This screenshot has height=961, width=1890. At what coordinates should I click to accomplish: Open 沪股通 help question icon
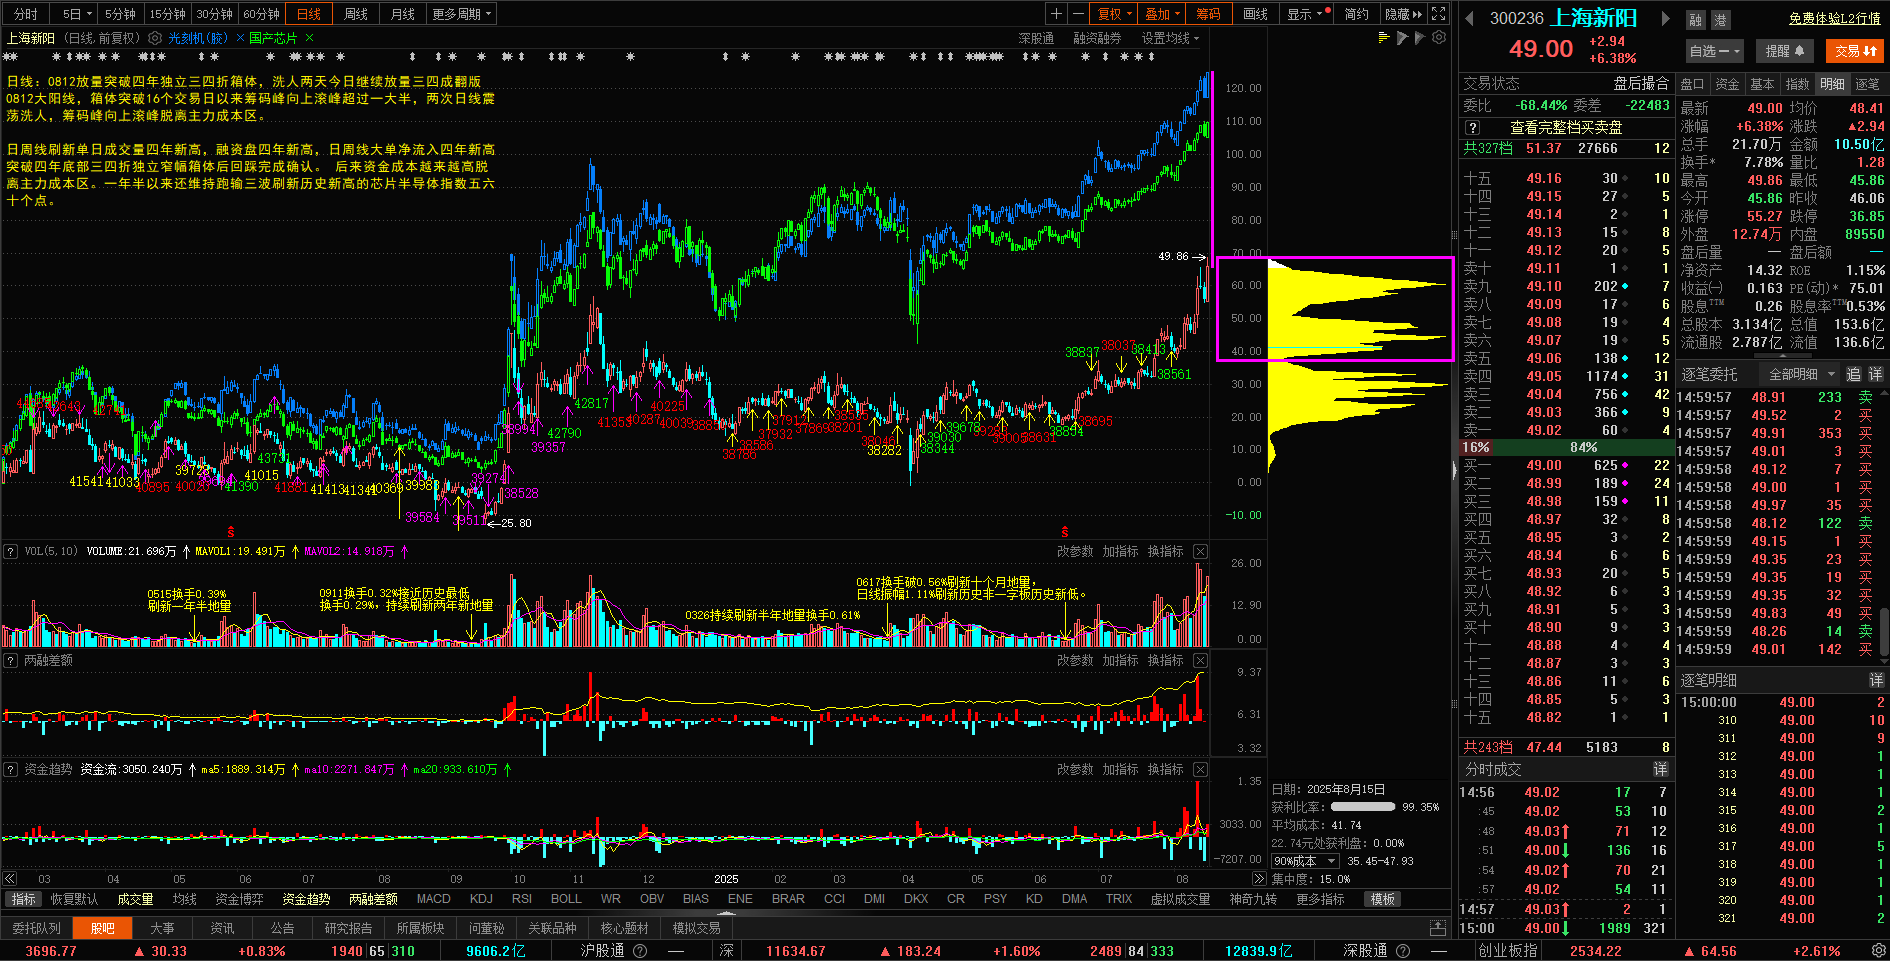point(640,951)
